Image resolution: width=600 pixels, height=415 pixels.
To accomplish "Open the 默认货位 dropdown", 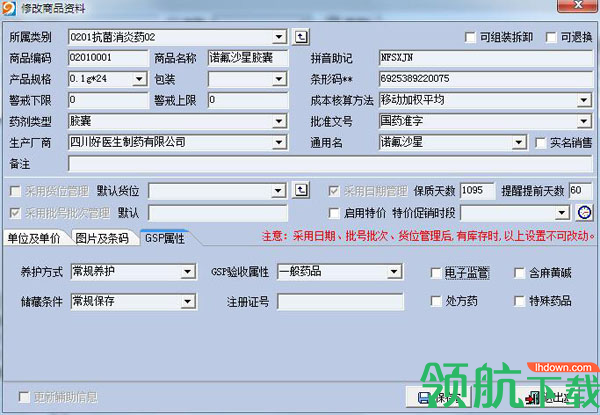I will click(278, 190).
